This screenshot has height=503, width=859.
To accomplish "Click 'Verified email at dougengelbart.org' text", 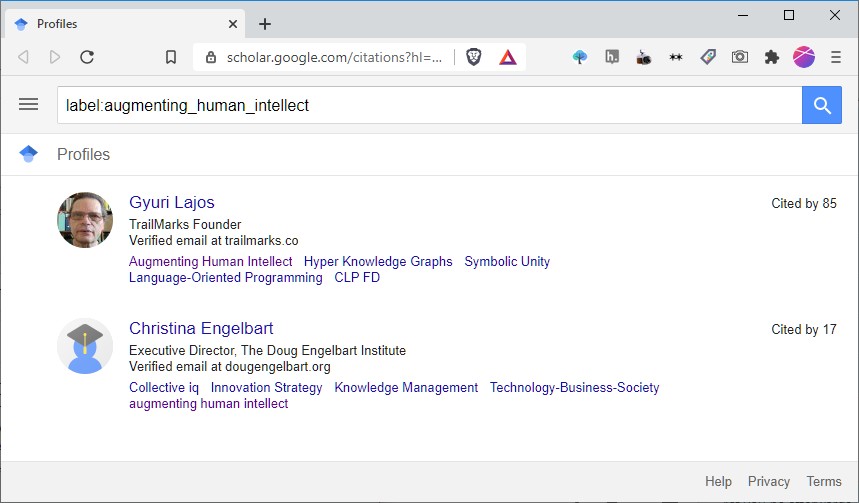I will (x=230, y=366).
